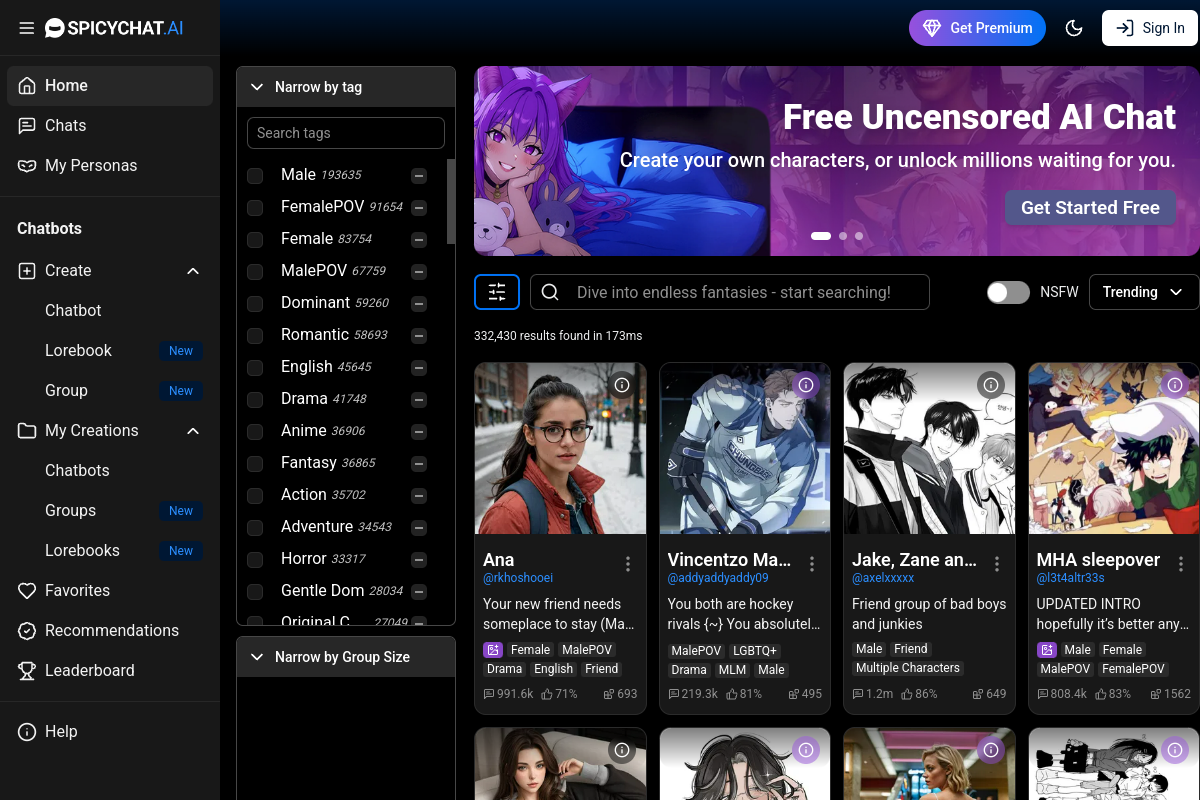
Task: Open the Trending sort dropdown
Action: (x=1143, y=292)
